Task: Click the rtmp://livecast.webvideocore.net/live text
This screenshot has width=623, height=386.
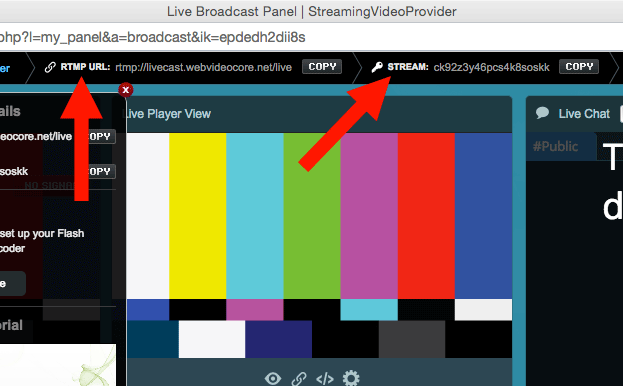Action: (203, 67)
